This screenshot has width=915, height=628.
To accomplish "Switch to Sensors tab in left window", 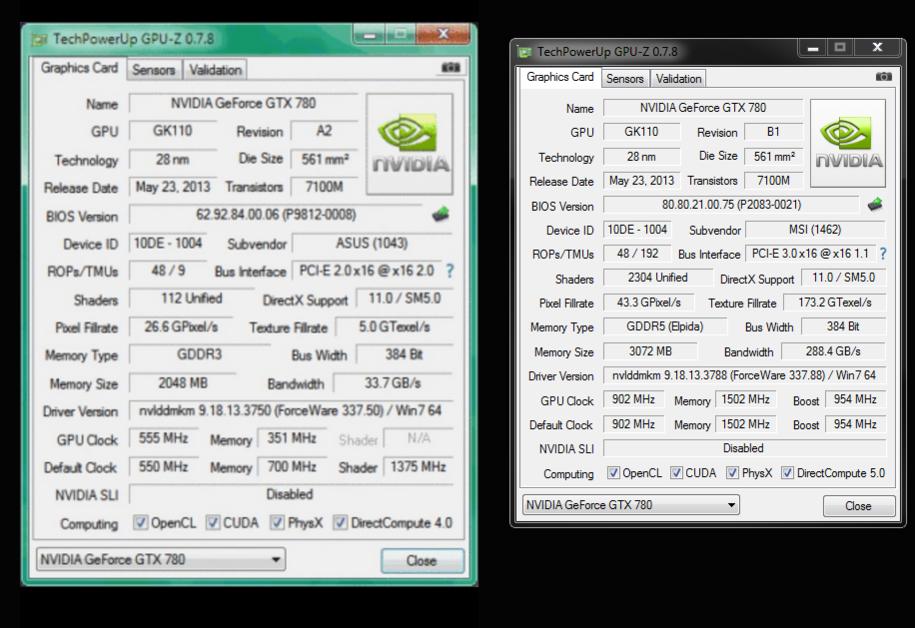I will tap(153, 70).
